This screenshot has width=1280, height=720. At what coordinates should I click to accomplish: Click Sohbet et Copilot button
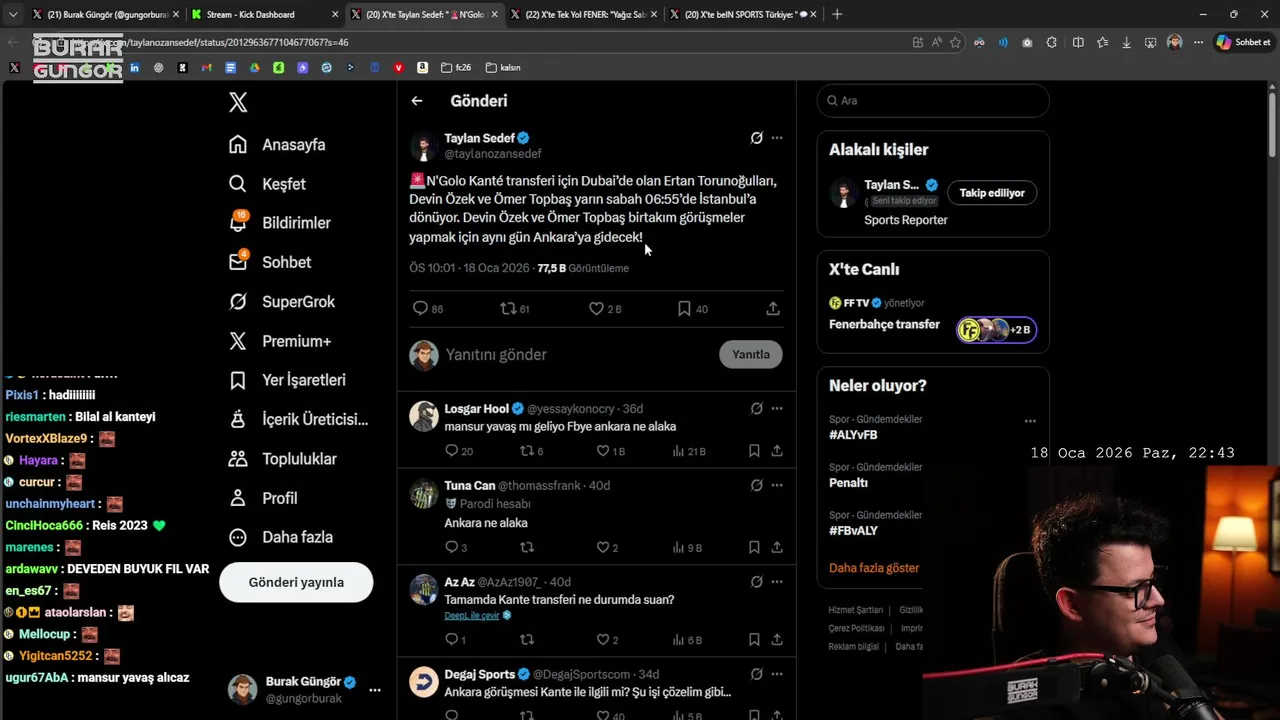click(1243, 42)
